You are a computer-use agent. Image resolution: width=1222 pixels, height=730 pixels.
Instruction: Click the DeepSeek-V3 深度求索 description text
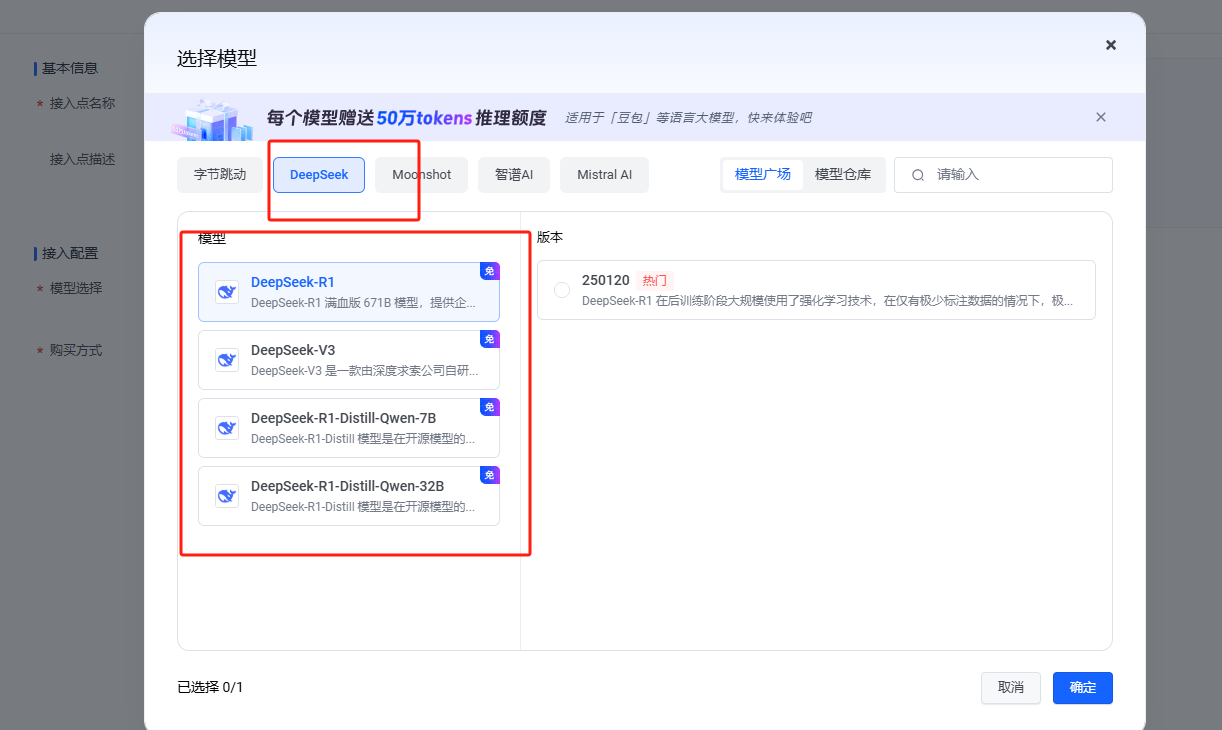point(365,370)
